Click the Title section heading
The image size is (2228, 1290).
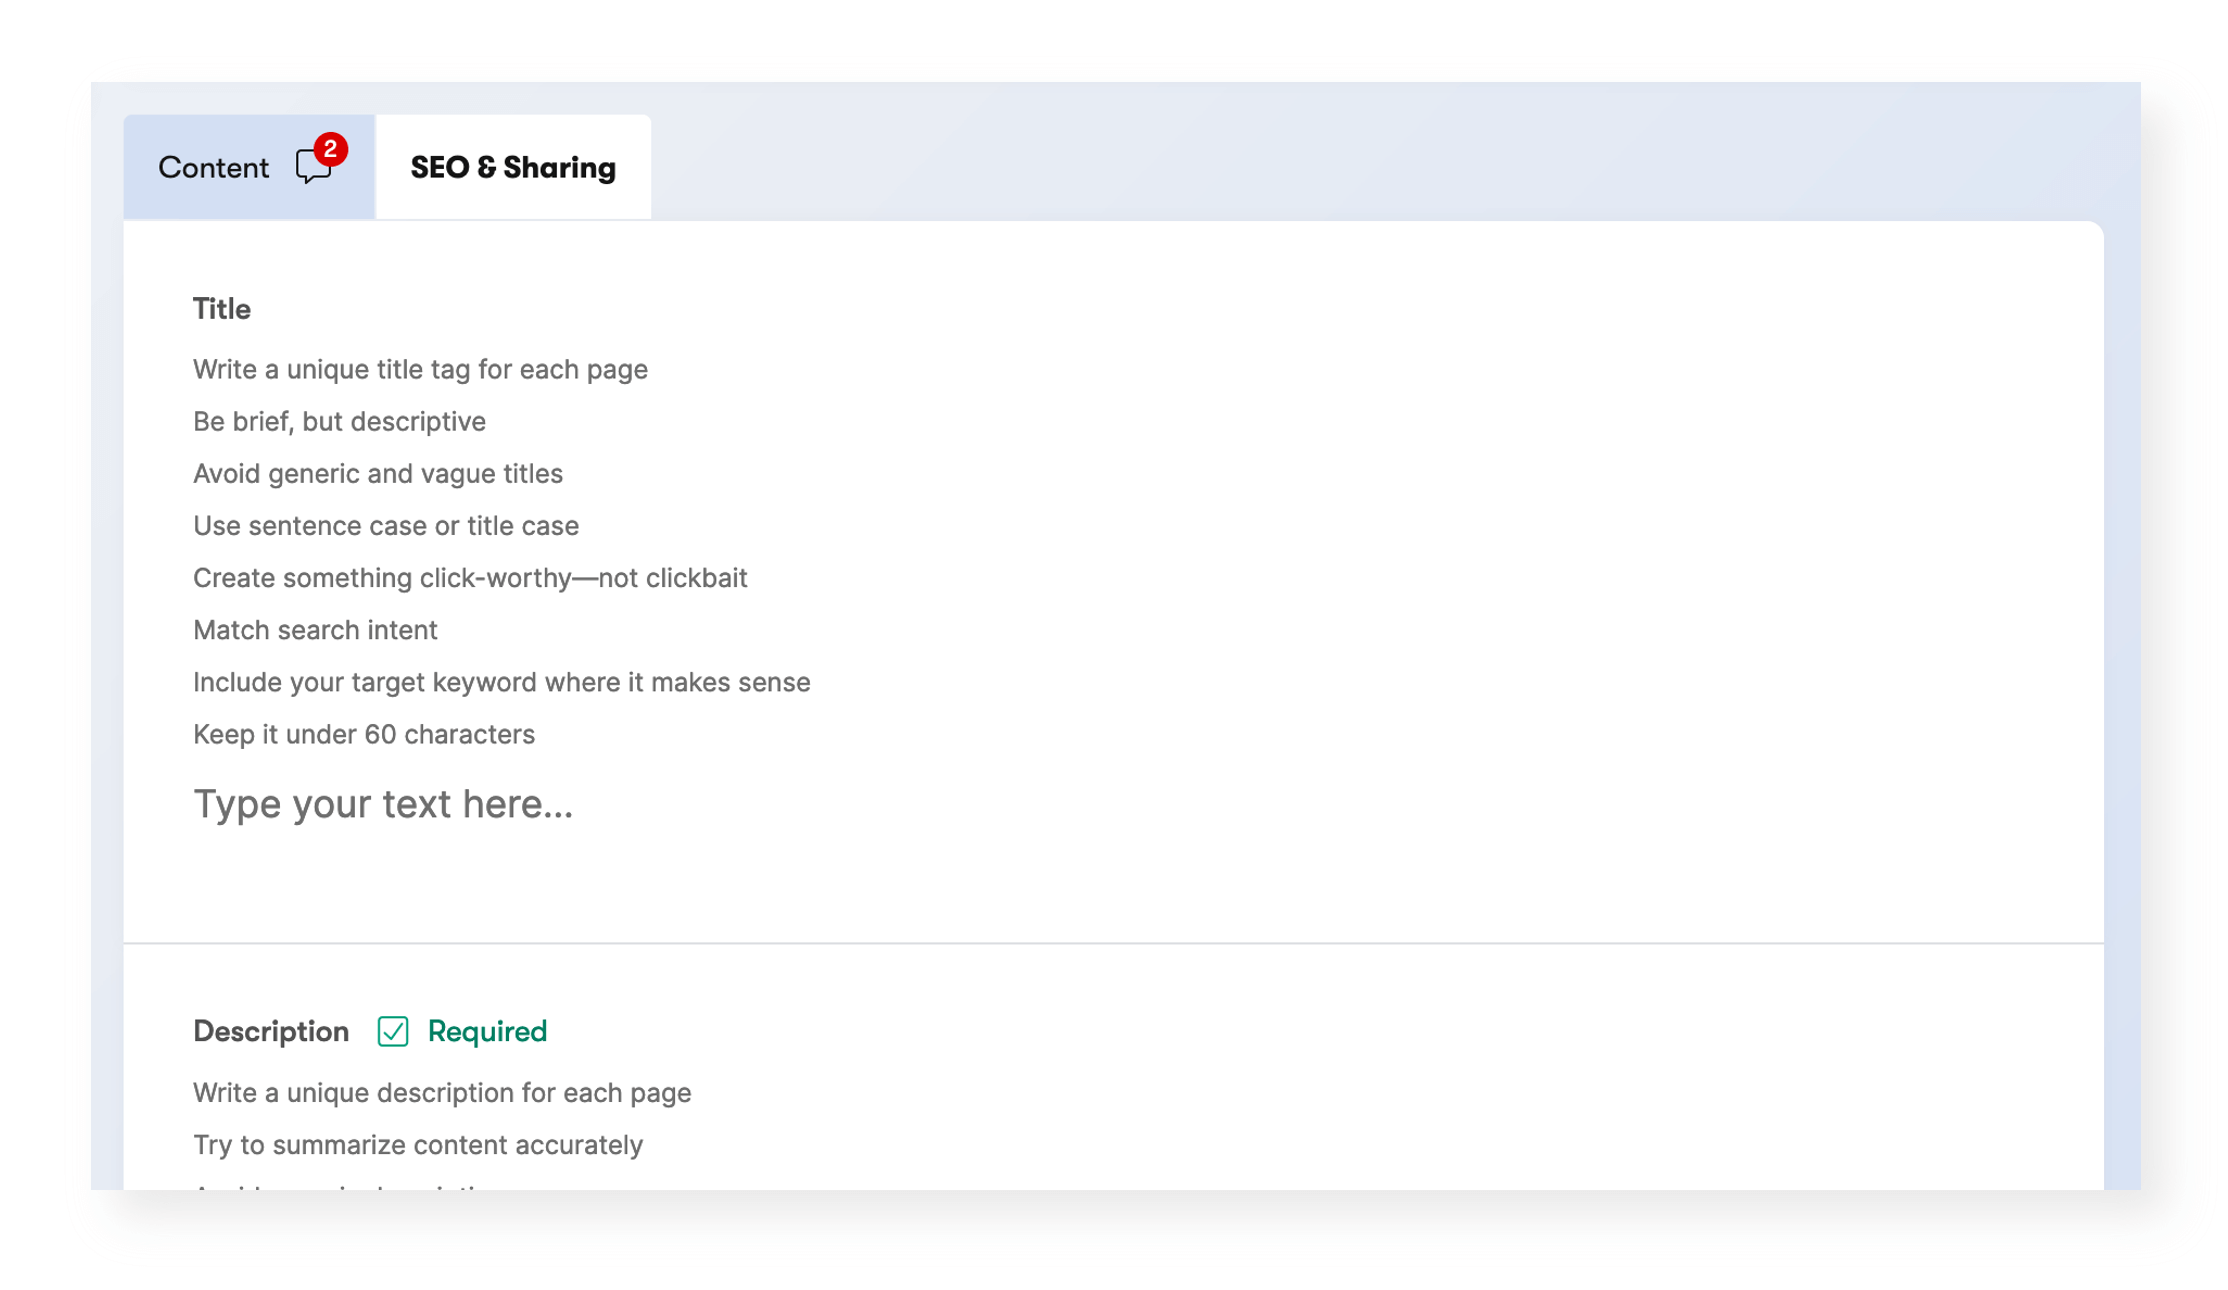pos(222,309)
